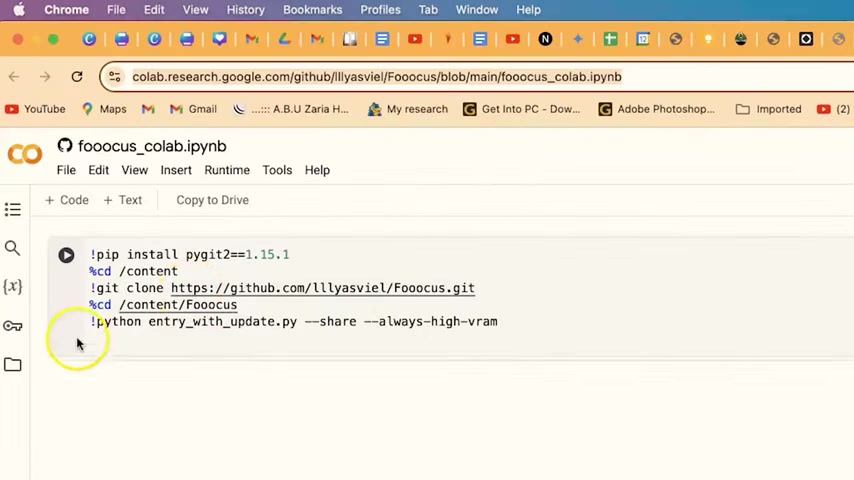The image size is (854, 480).
Task: Click the Fooocus.git GitHub link in code
Action: pos(323,288)
